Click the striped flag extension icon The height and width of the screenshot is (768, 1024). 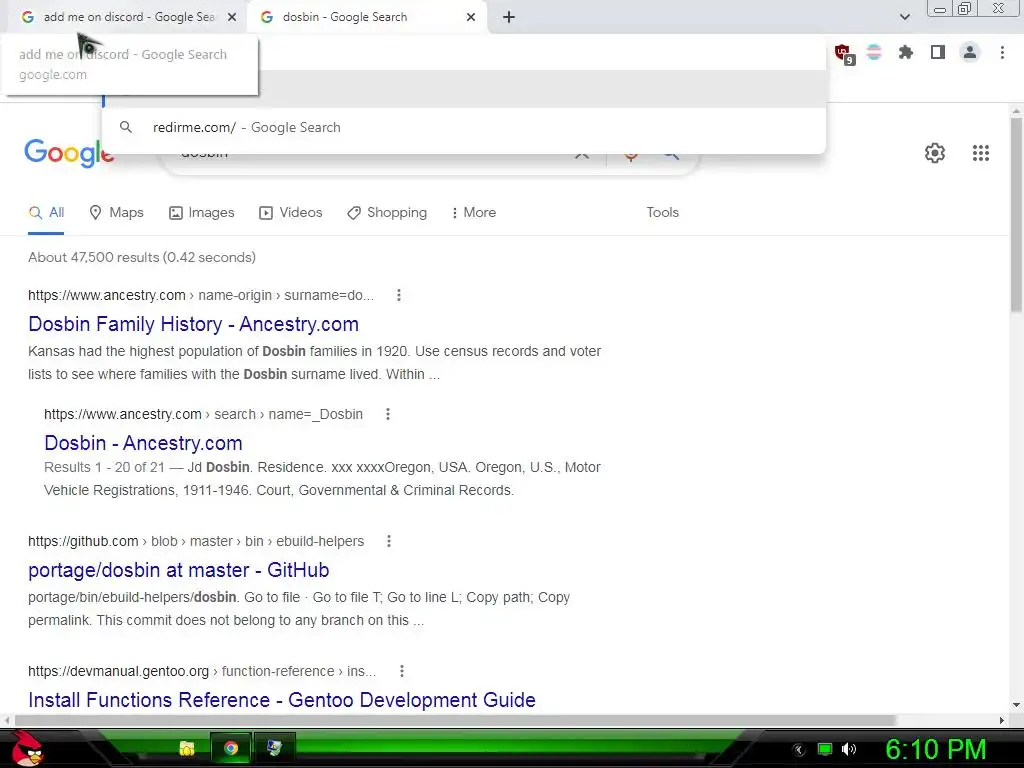(874, 52)
